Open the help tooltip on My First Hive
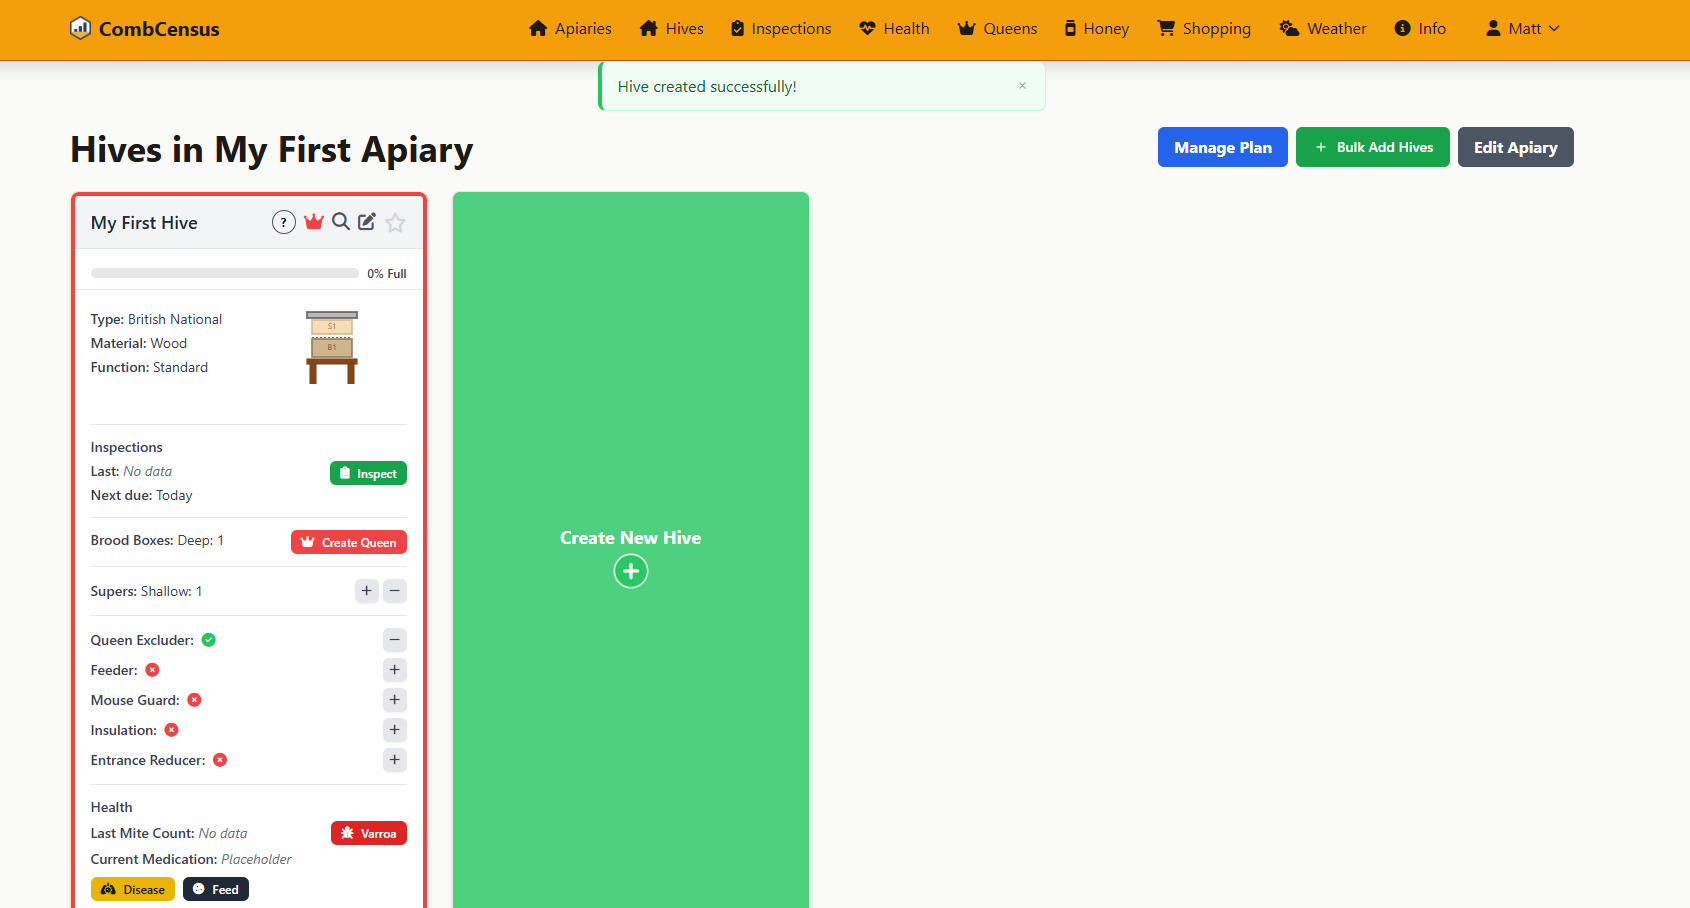 point(284,222)
